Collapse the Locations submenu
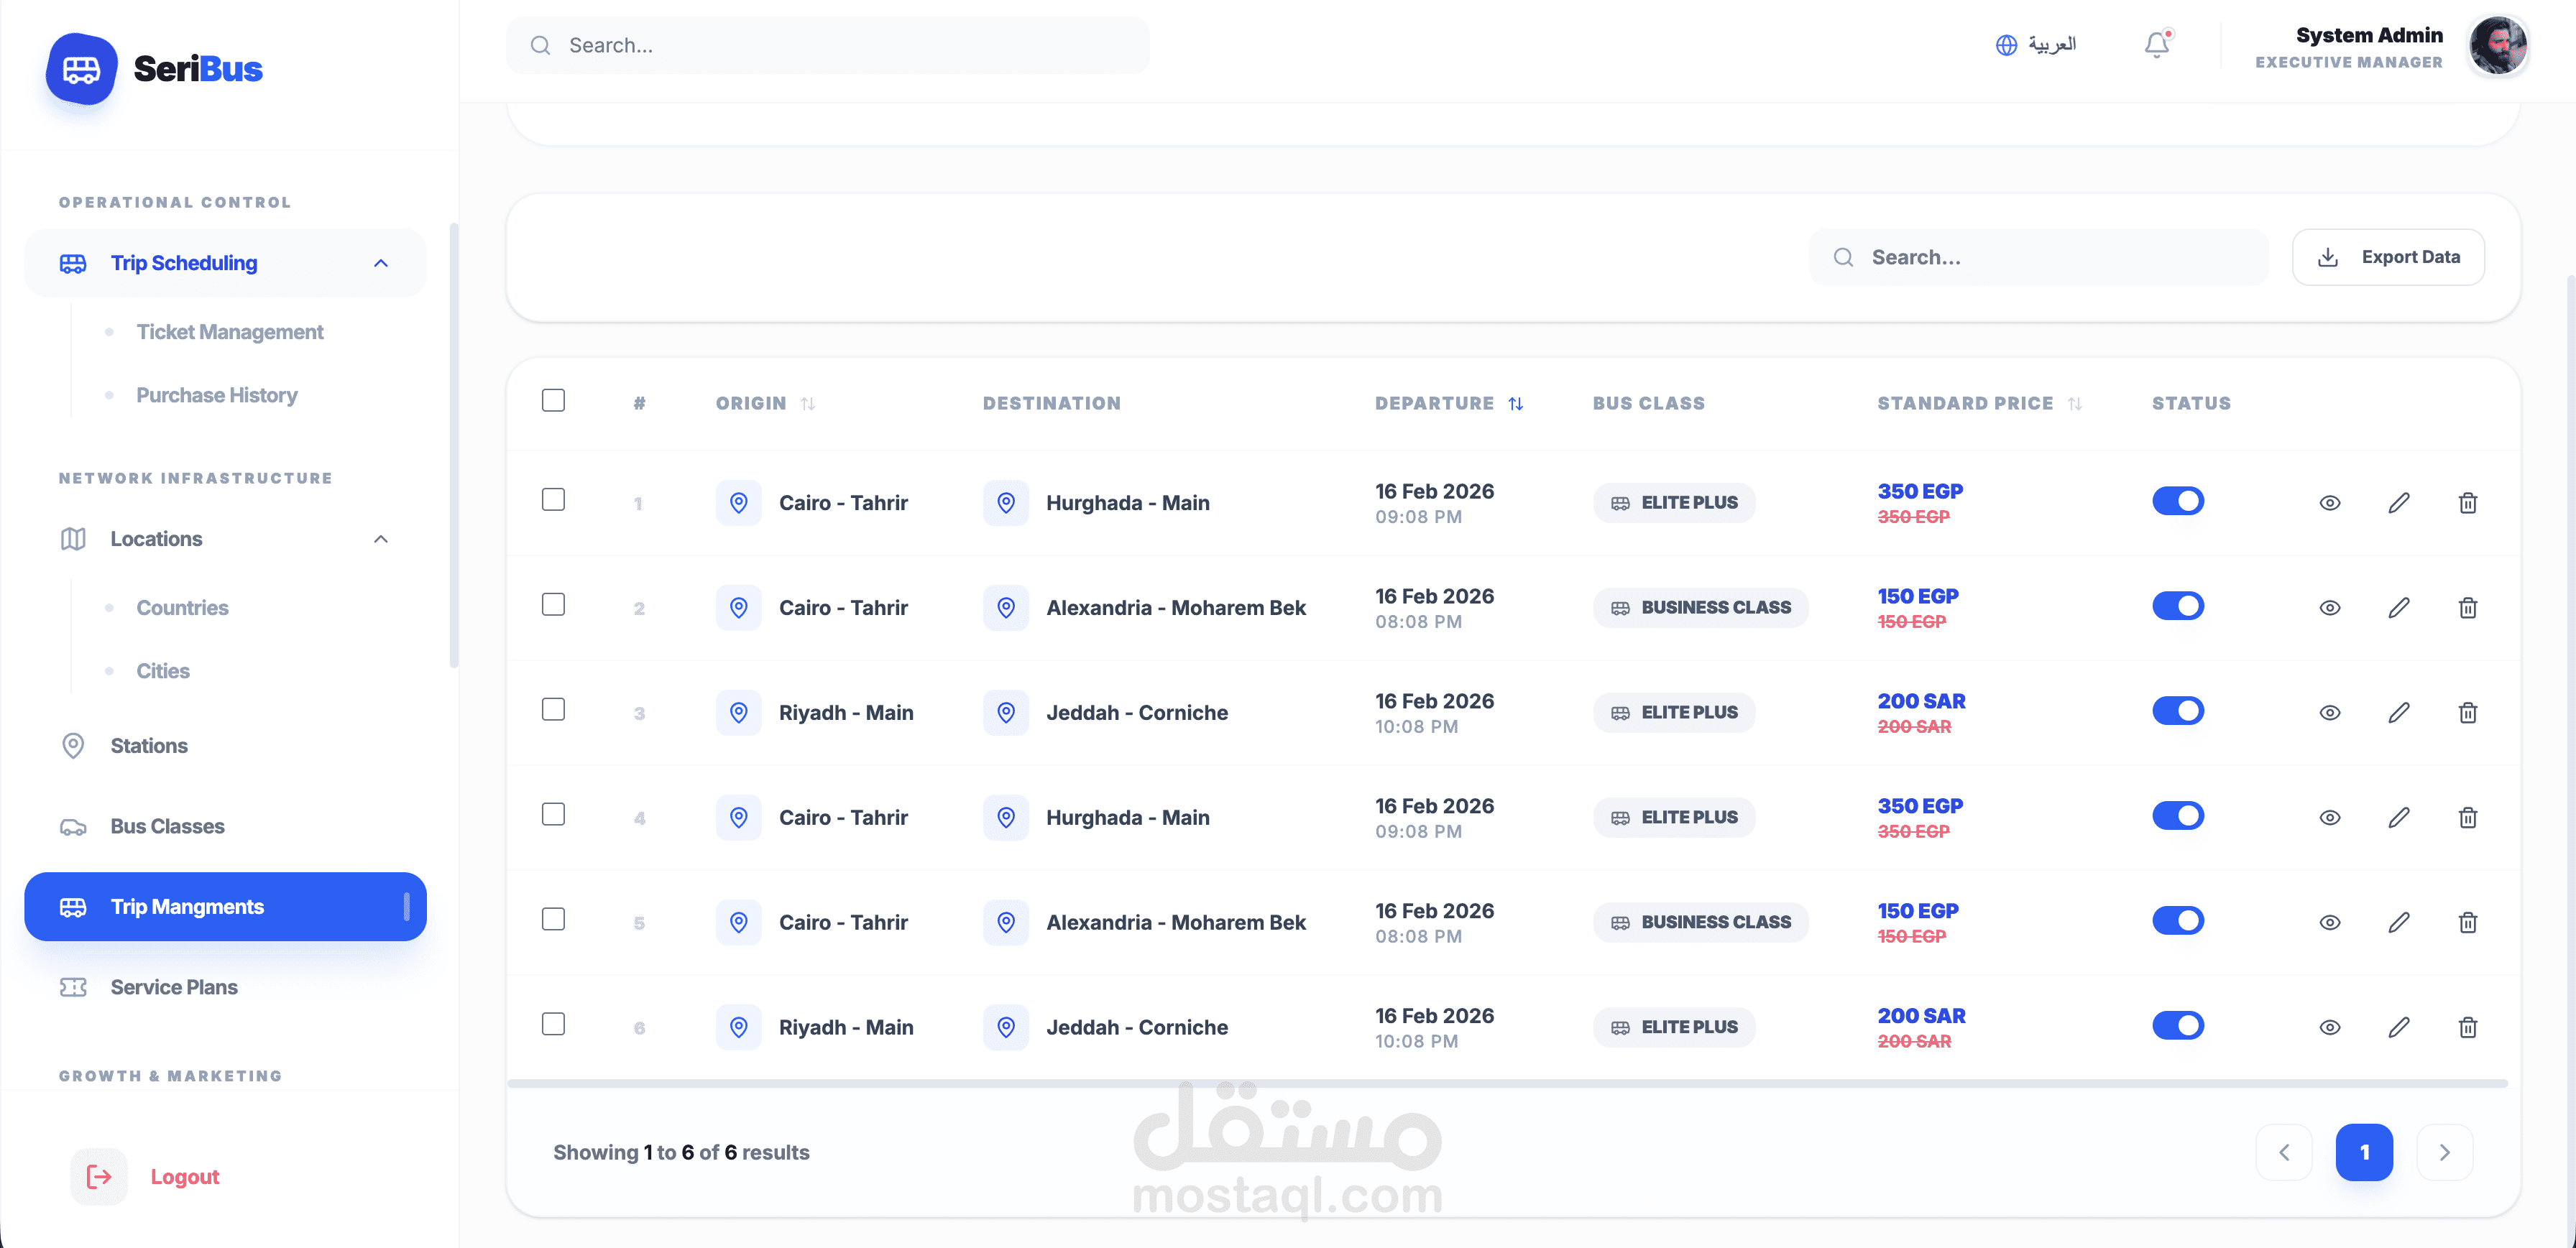This screenshot has width=2576, height=1248. pos(380,539)
